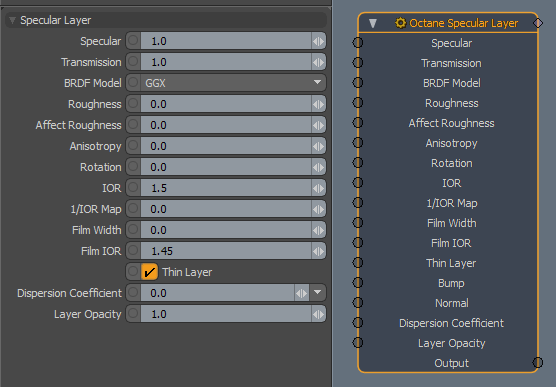Viewport: 556px width, 387px height.
Task: Click the slider arrows on Specular field
Action: pyautogui.click(x=318, y=41)
